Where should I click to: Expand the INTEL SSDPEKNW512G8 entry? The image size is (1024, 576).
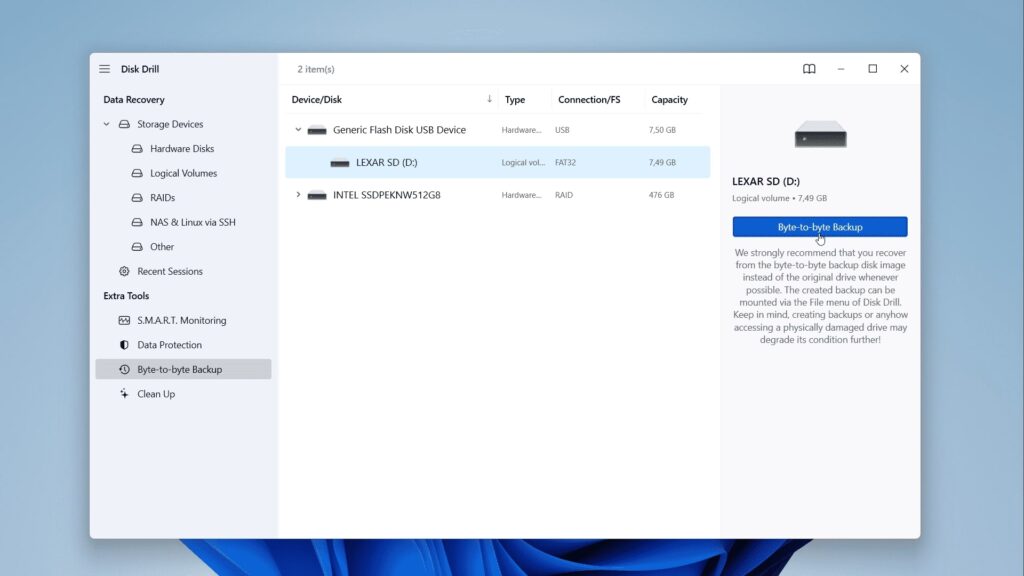pyautogui.click(x=297, y=194)
